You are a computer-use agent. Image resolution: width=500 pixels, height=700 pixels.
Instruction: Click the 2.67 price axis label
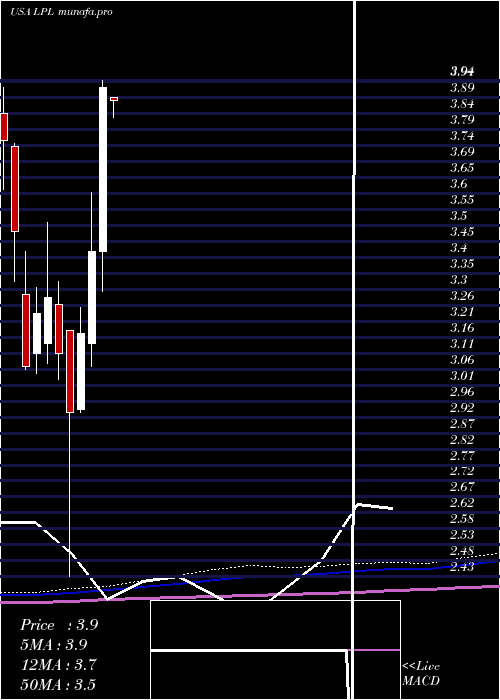pyautogui.click(x=462, y=488)
